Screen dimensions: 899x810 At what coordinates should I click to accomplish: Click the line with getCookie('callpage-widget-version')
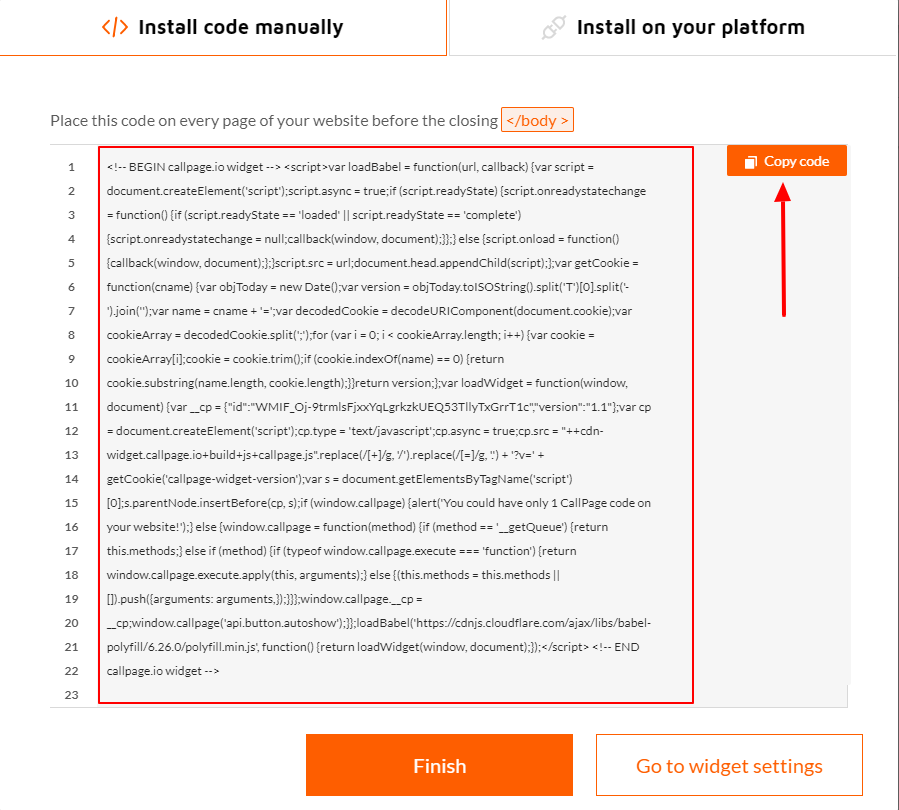[340, 479]
